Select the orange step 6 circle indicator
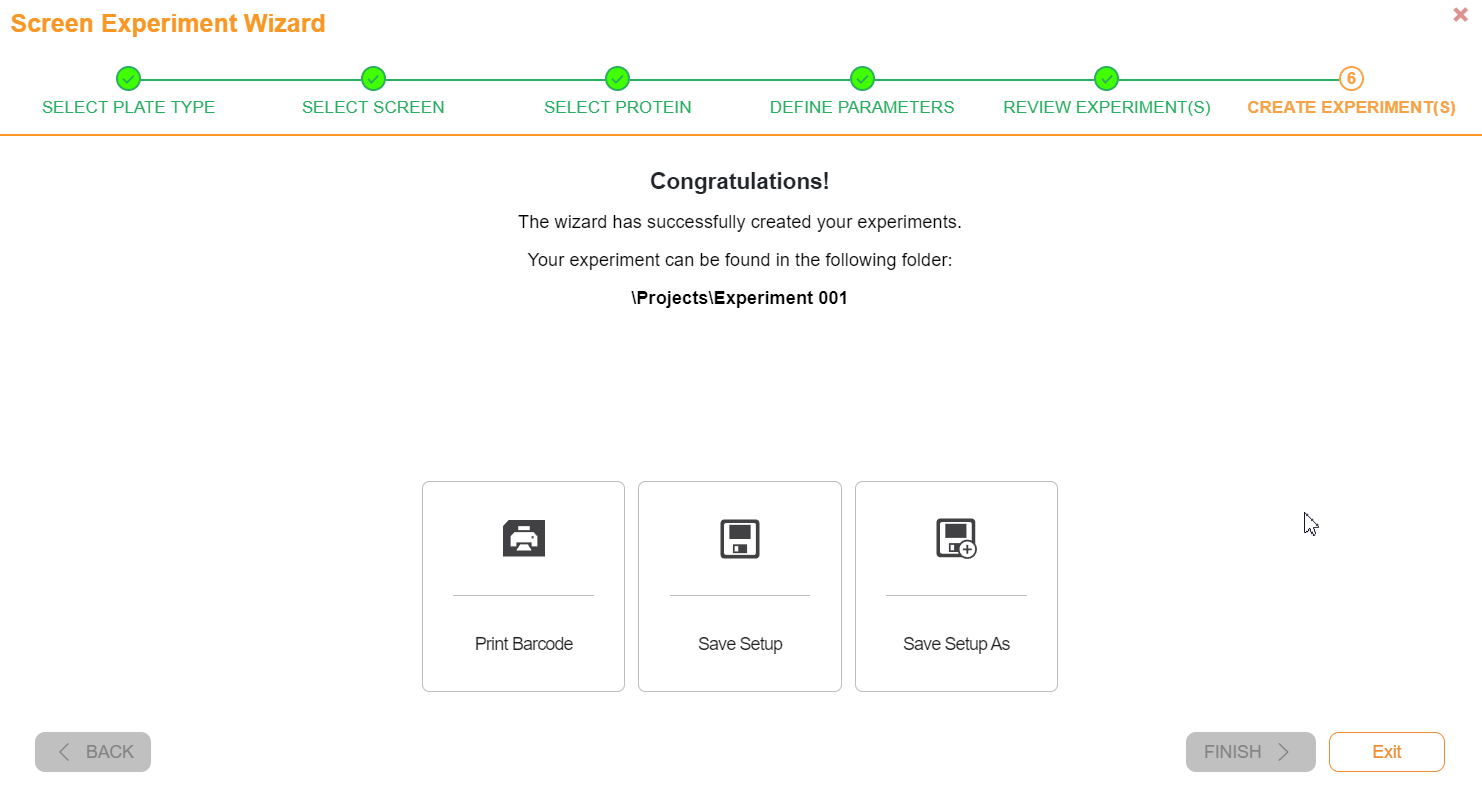The width and height of the screenshot is (1482, 793). pos(1351,78)
